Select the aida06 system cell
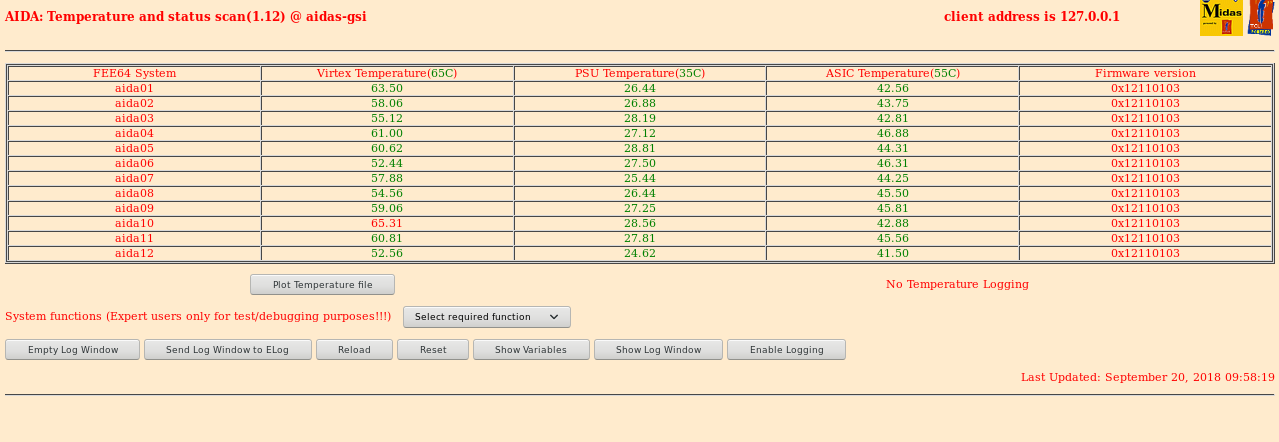The image size is (1279, 442). (x=134, y=163)
